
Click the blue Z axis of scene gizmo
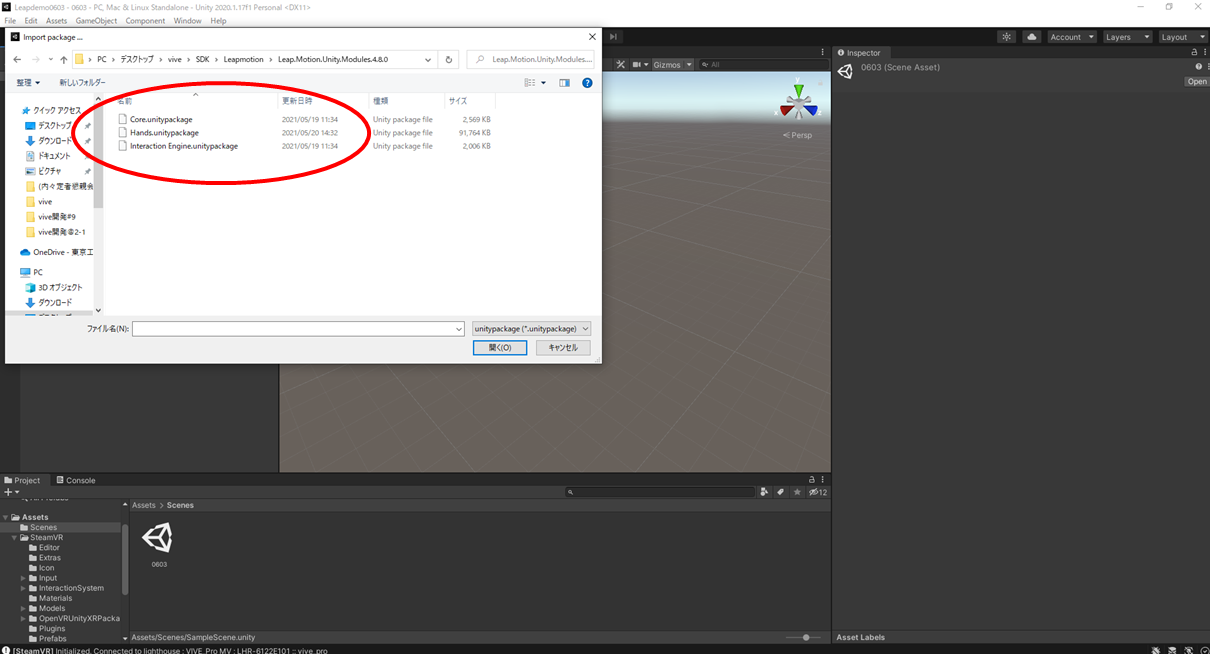click(813, 111)
